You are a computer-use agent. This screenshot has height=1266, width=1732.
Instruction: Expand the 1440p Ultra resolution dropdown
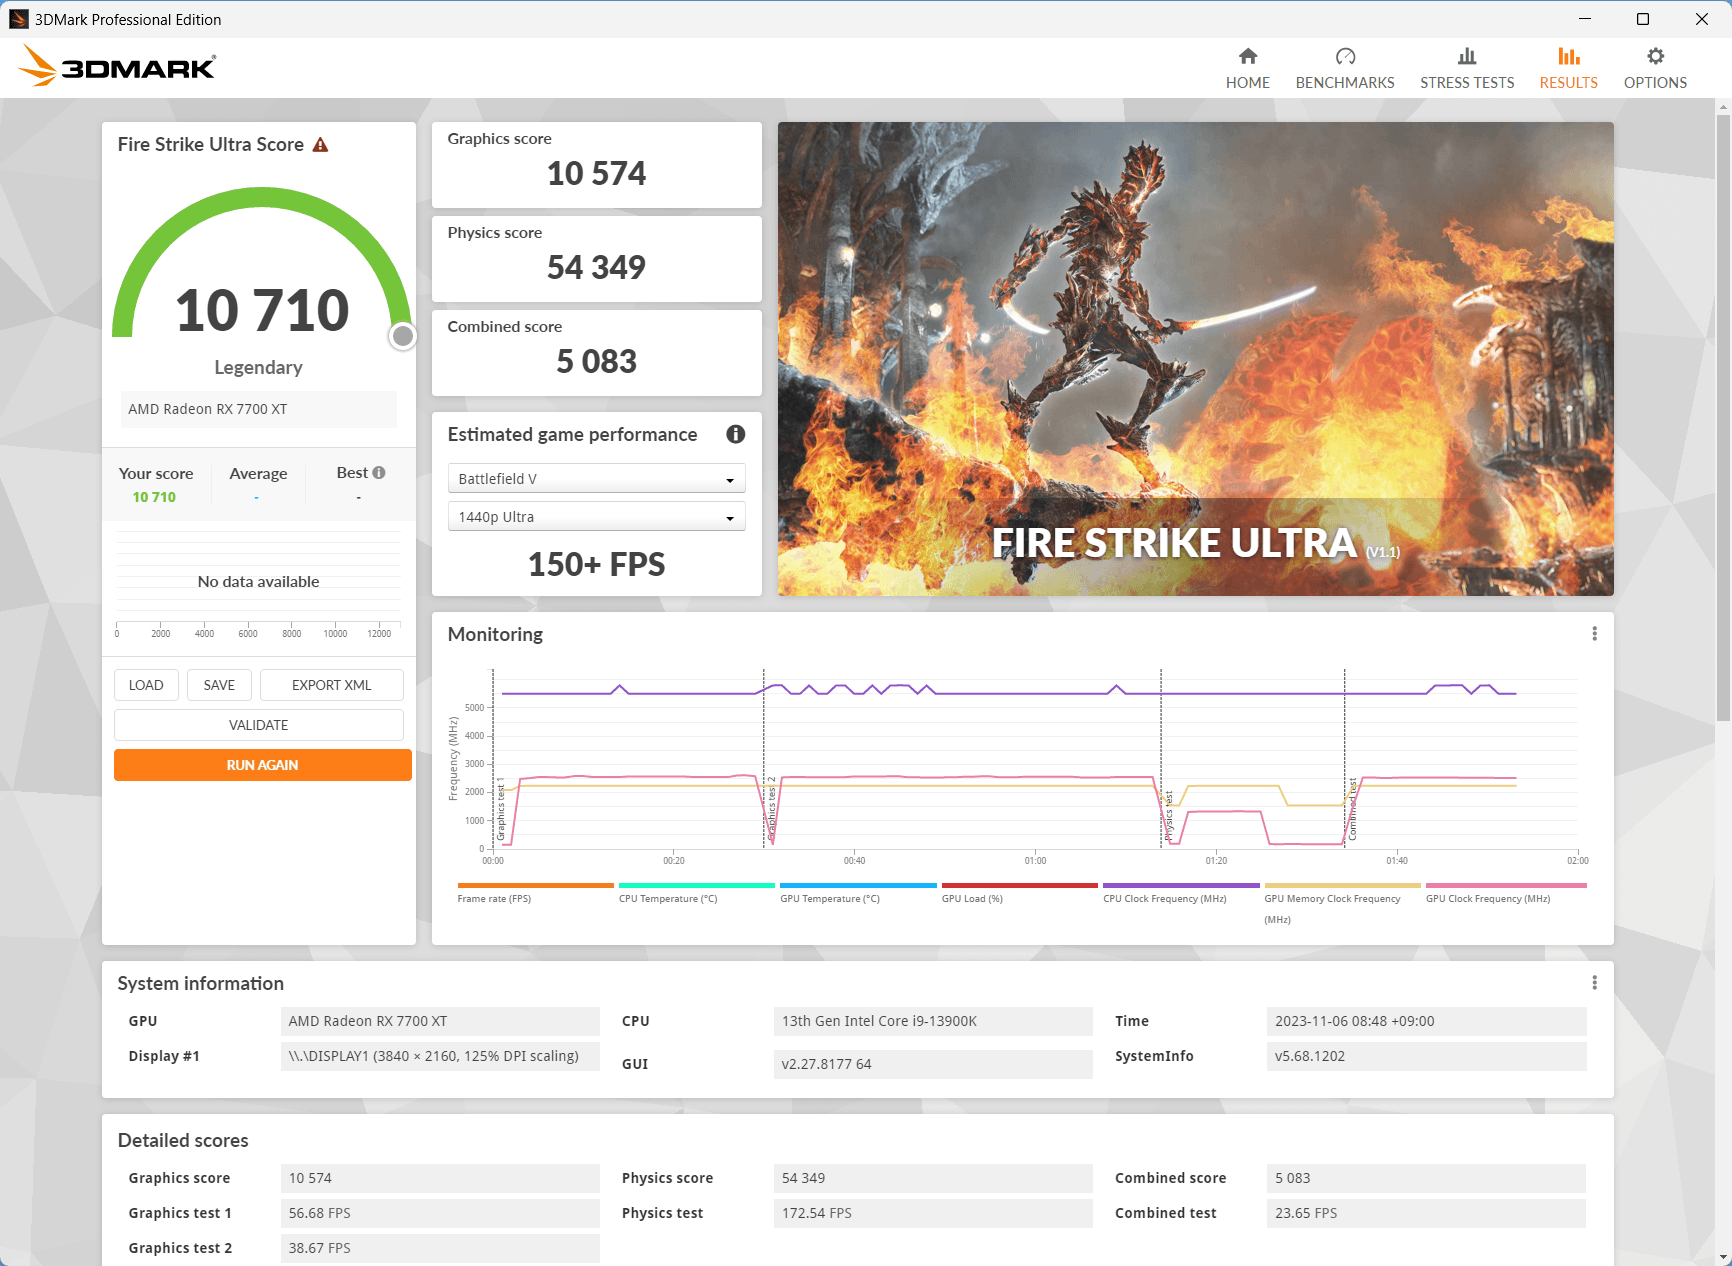tap(596, 517)
